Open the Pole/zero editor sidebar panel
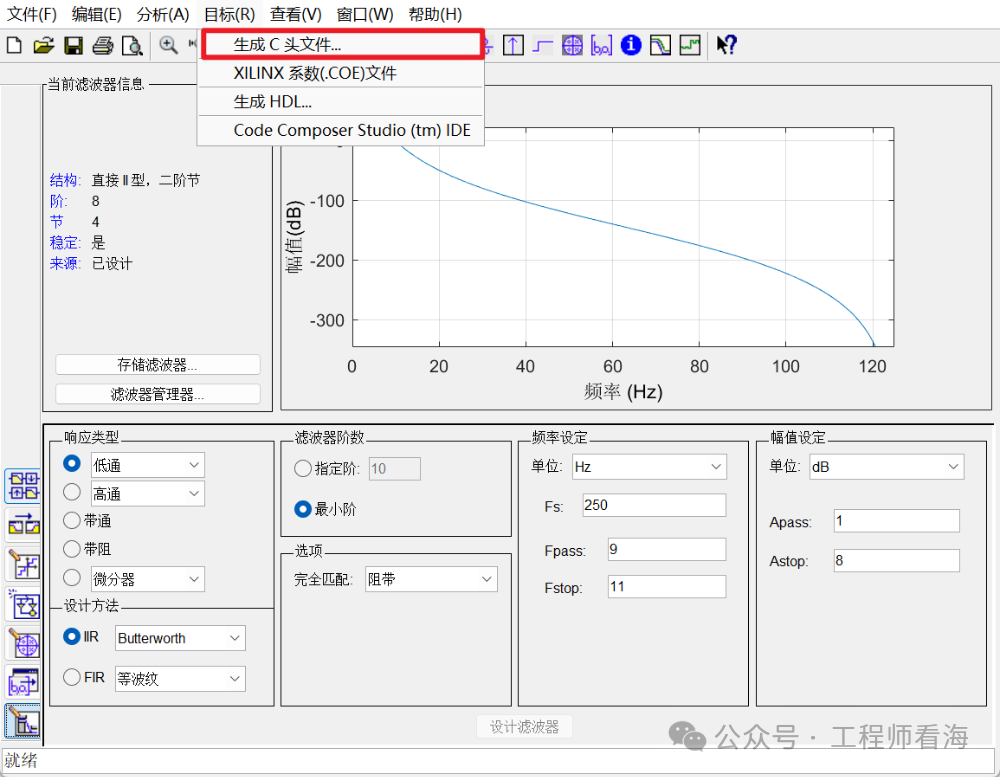The image size is (1000, 777). point(24,644)
